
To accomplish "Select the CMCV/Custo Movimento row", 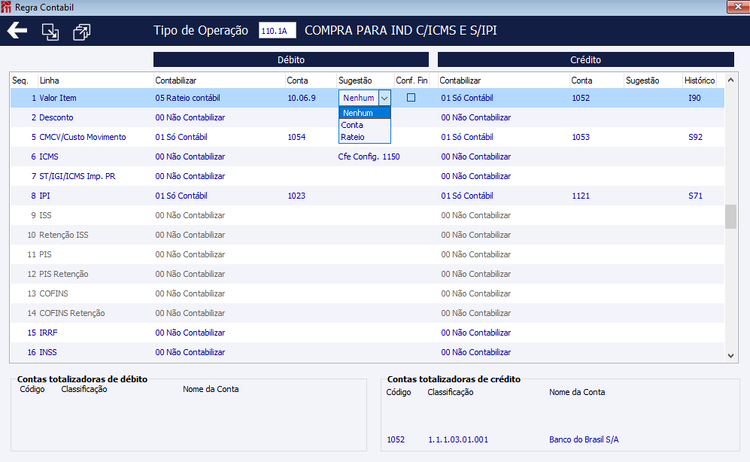I will tap(367, 137).
